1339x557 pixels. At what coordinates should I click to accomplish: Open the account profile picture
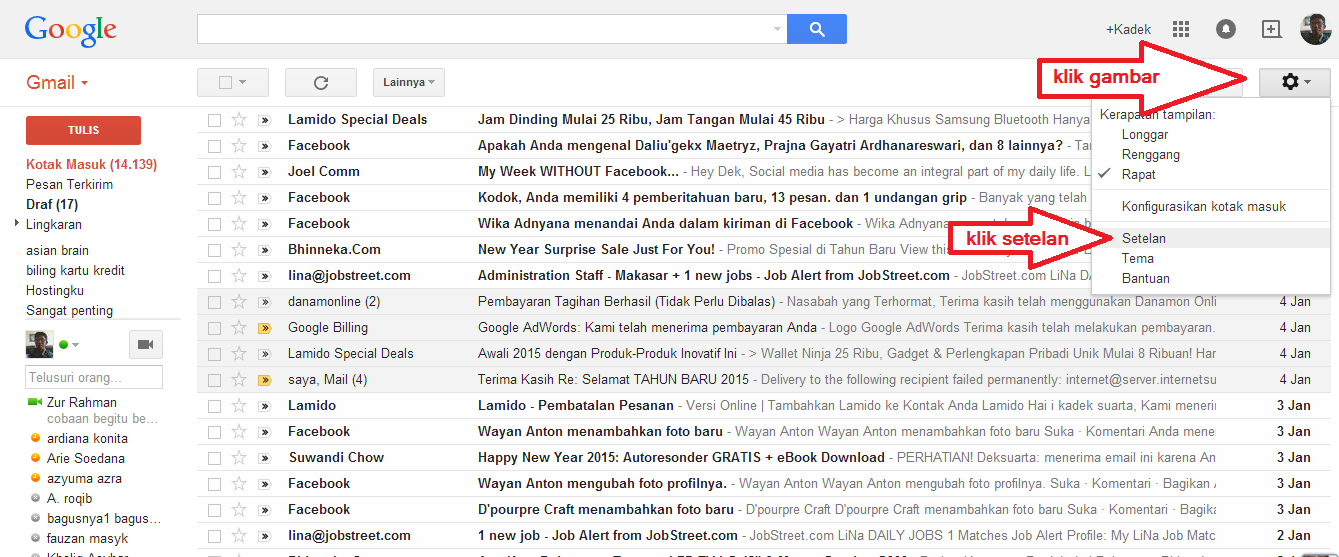click(1315, 29)
